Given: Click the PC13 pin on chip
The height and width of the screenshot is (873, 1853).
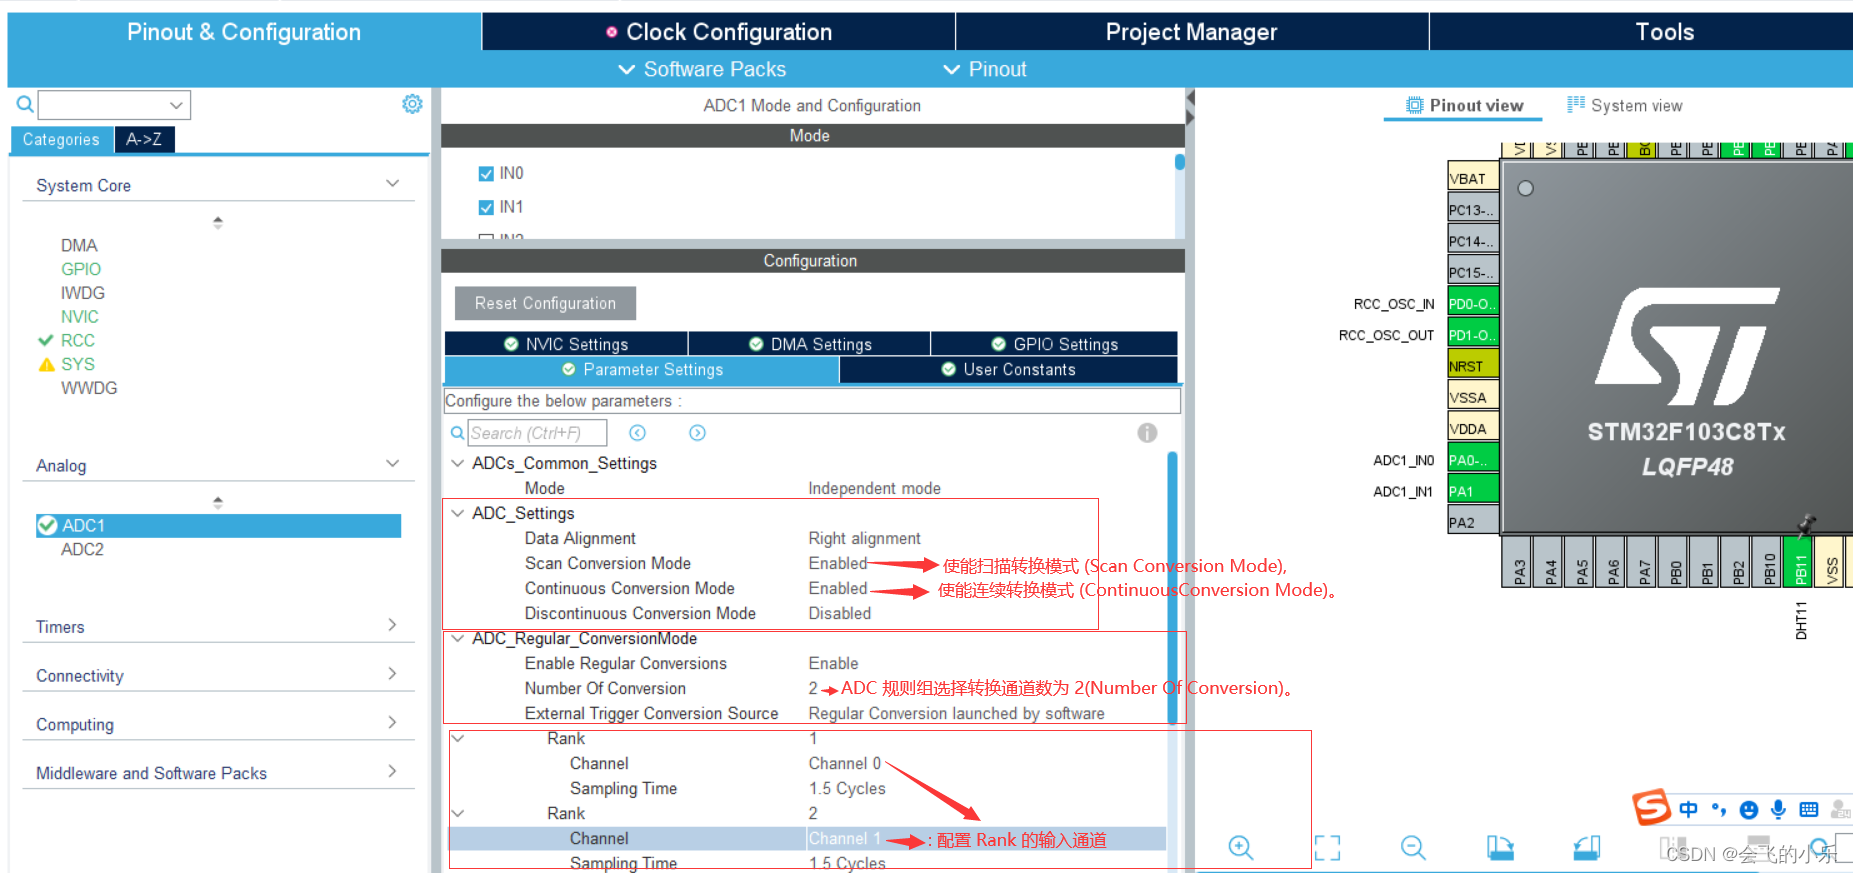Looking at the screenshot, I should (1473, 210).
